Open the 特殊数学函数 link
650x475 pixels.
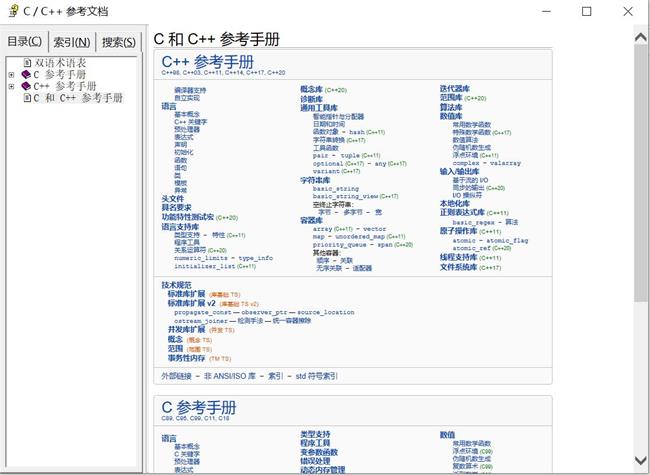[x=472, y=132]
